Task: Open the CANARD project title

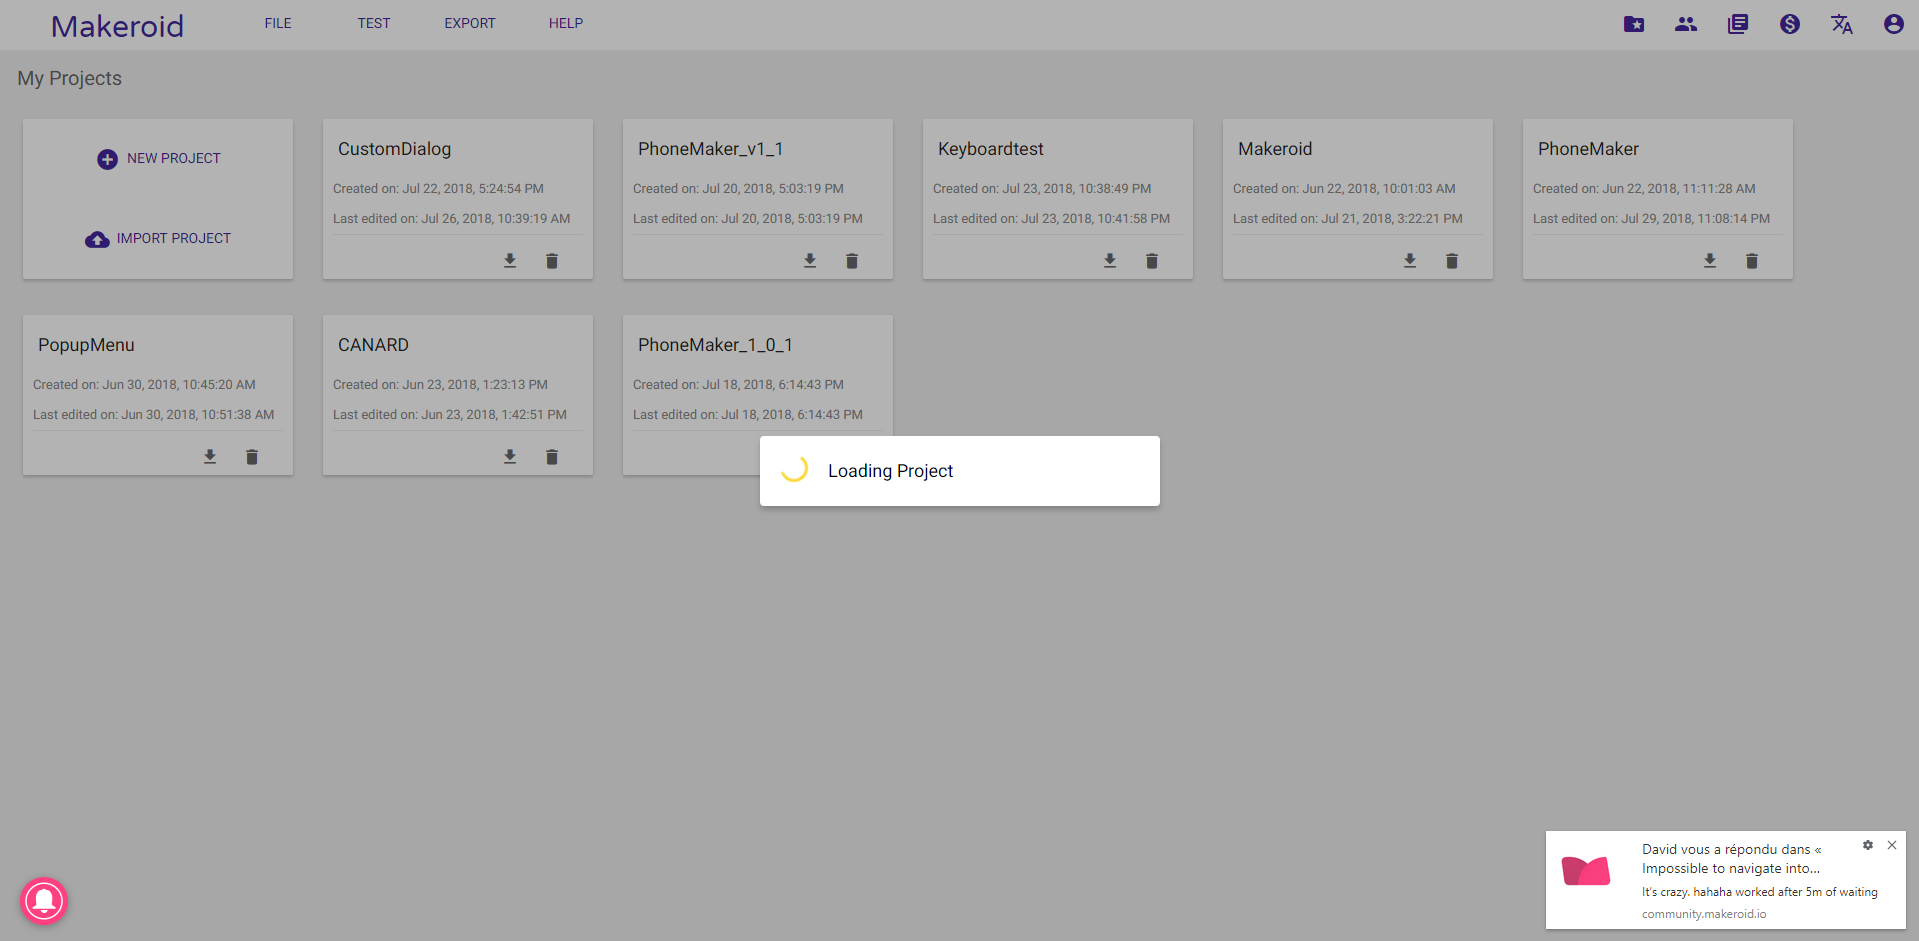Action: [x=373, y=345]
